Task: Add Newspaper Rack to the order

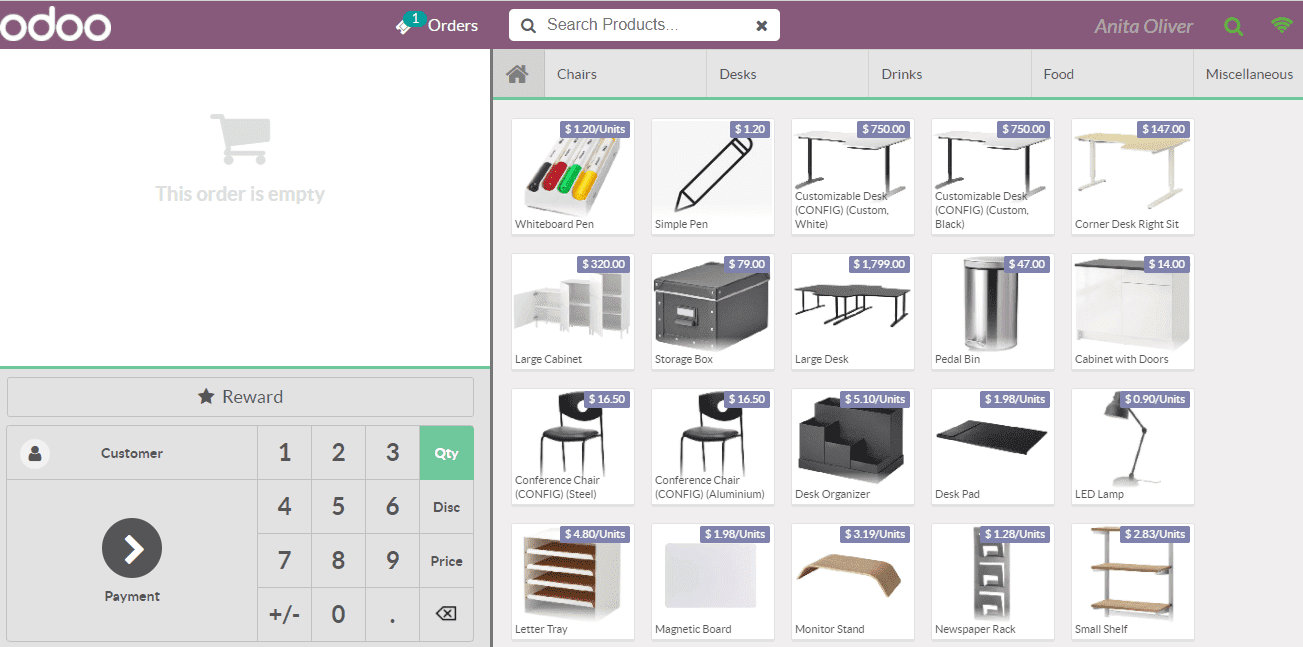Action: [x=993, y=582]
